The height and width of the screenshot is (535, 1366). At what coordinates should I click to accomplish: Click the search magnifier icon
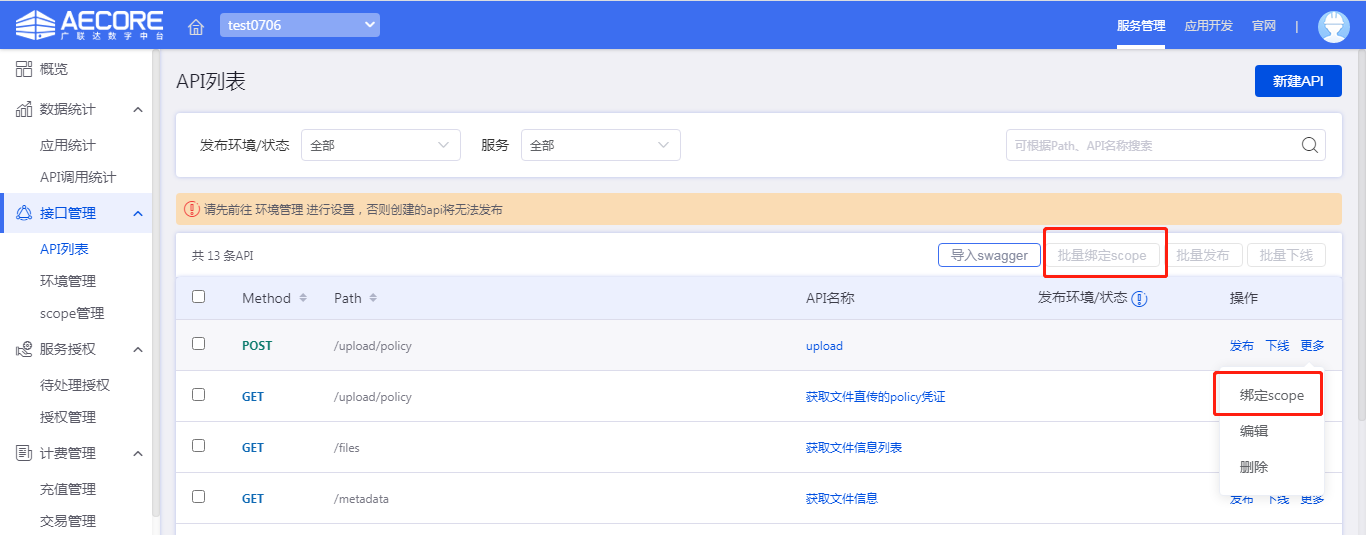(1309, 145)
